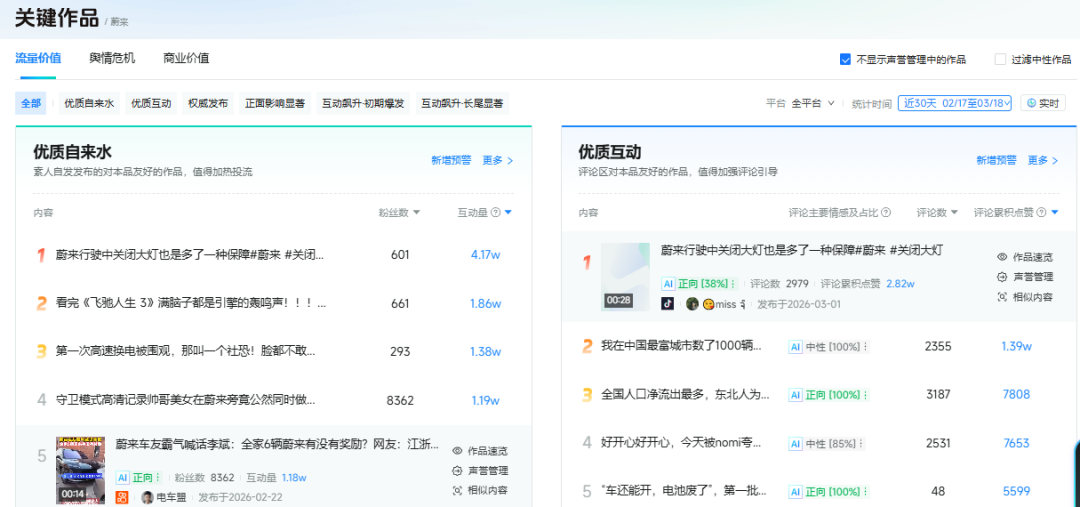
Task: Select the 互动飙升·长尾显著 filter tag
Action: click(x=462, y=103)
